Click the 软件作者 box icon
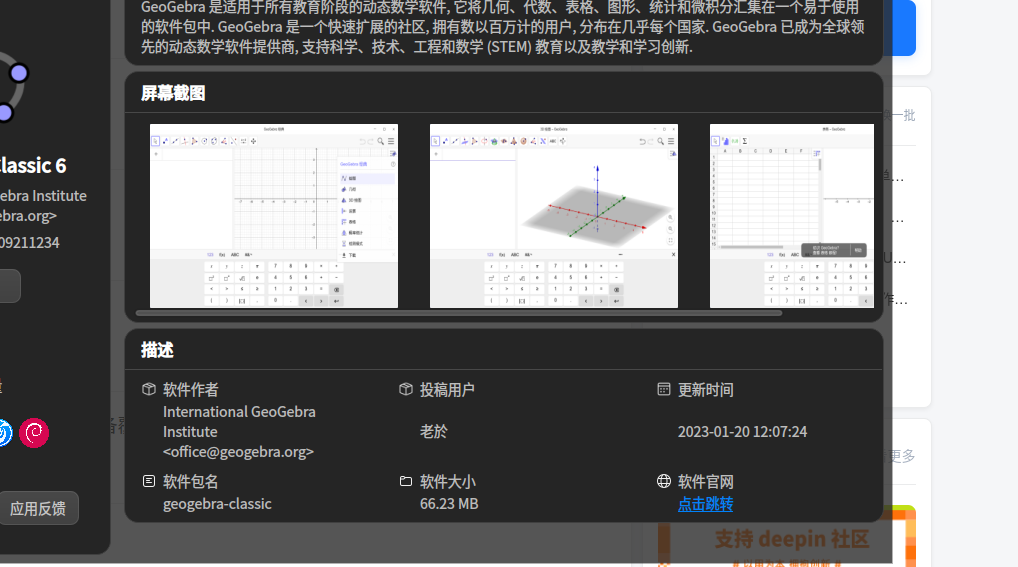The width and height of the screenshot is (1018, 567). tap(149, 389)
